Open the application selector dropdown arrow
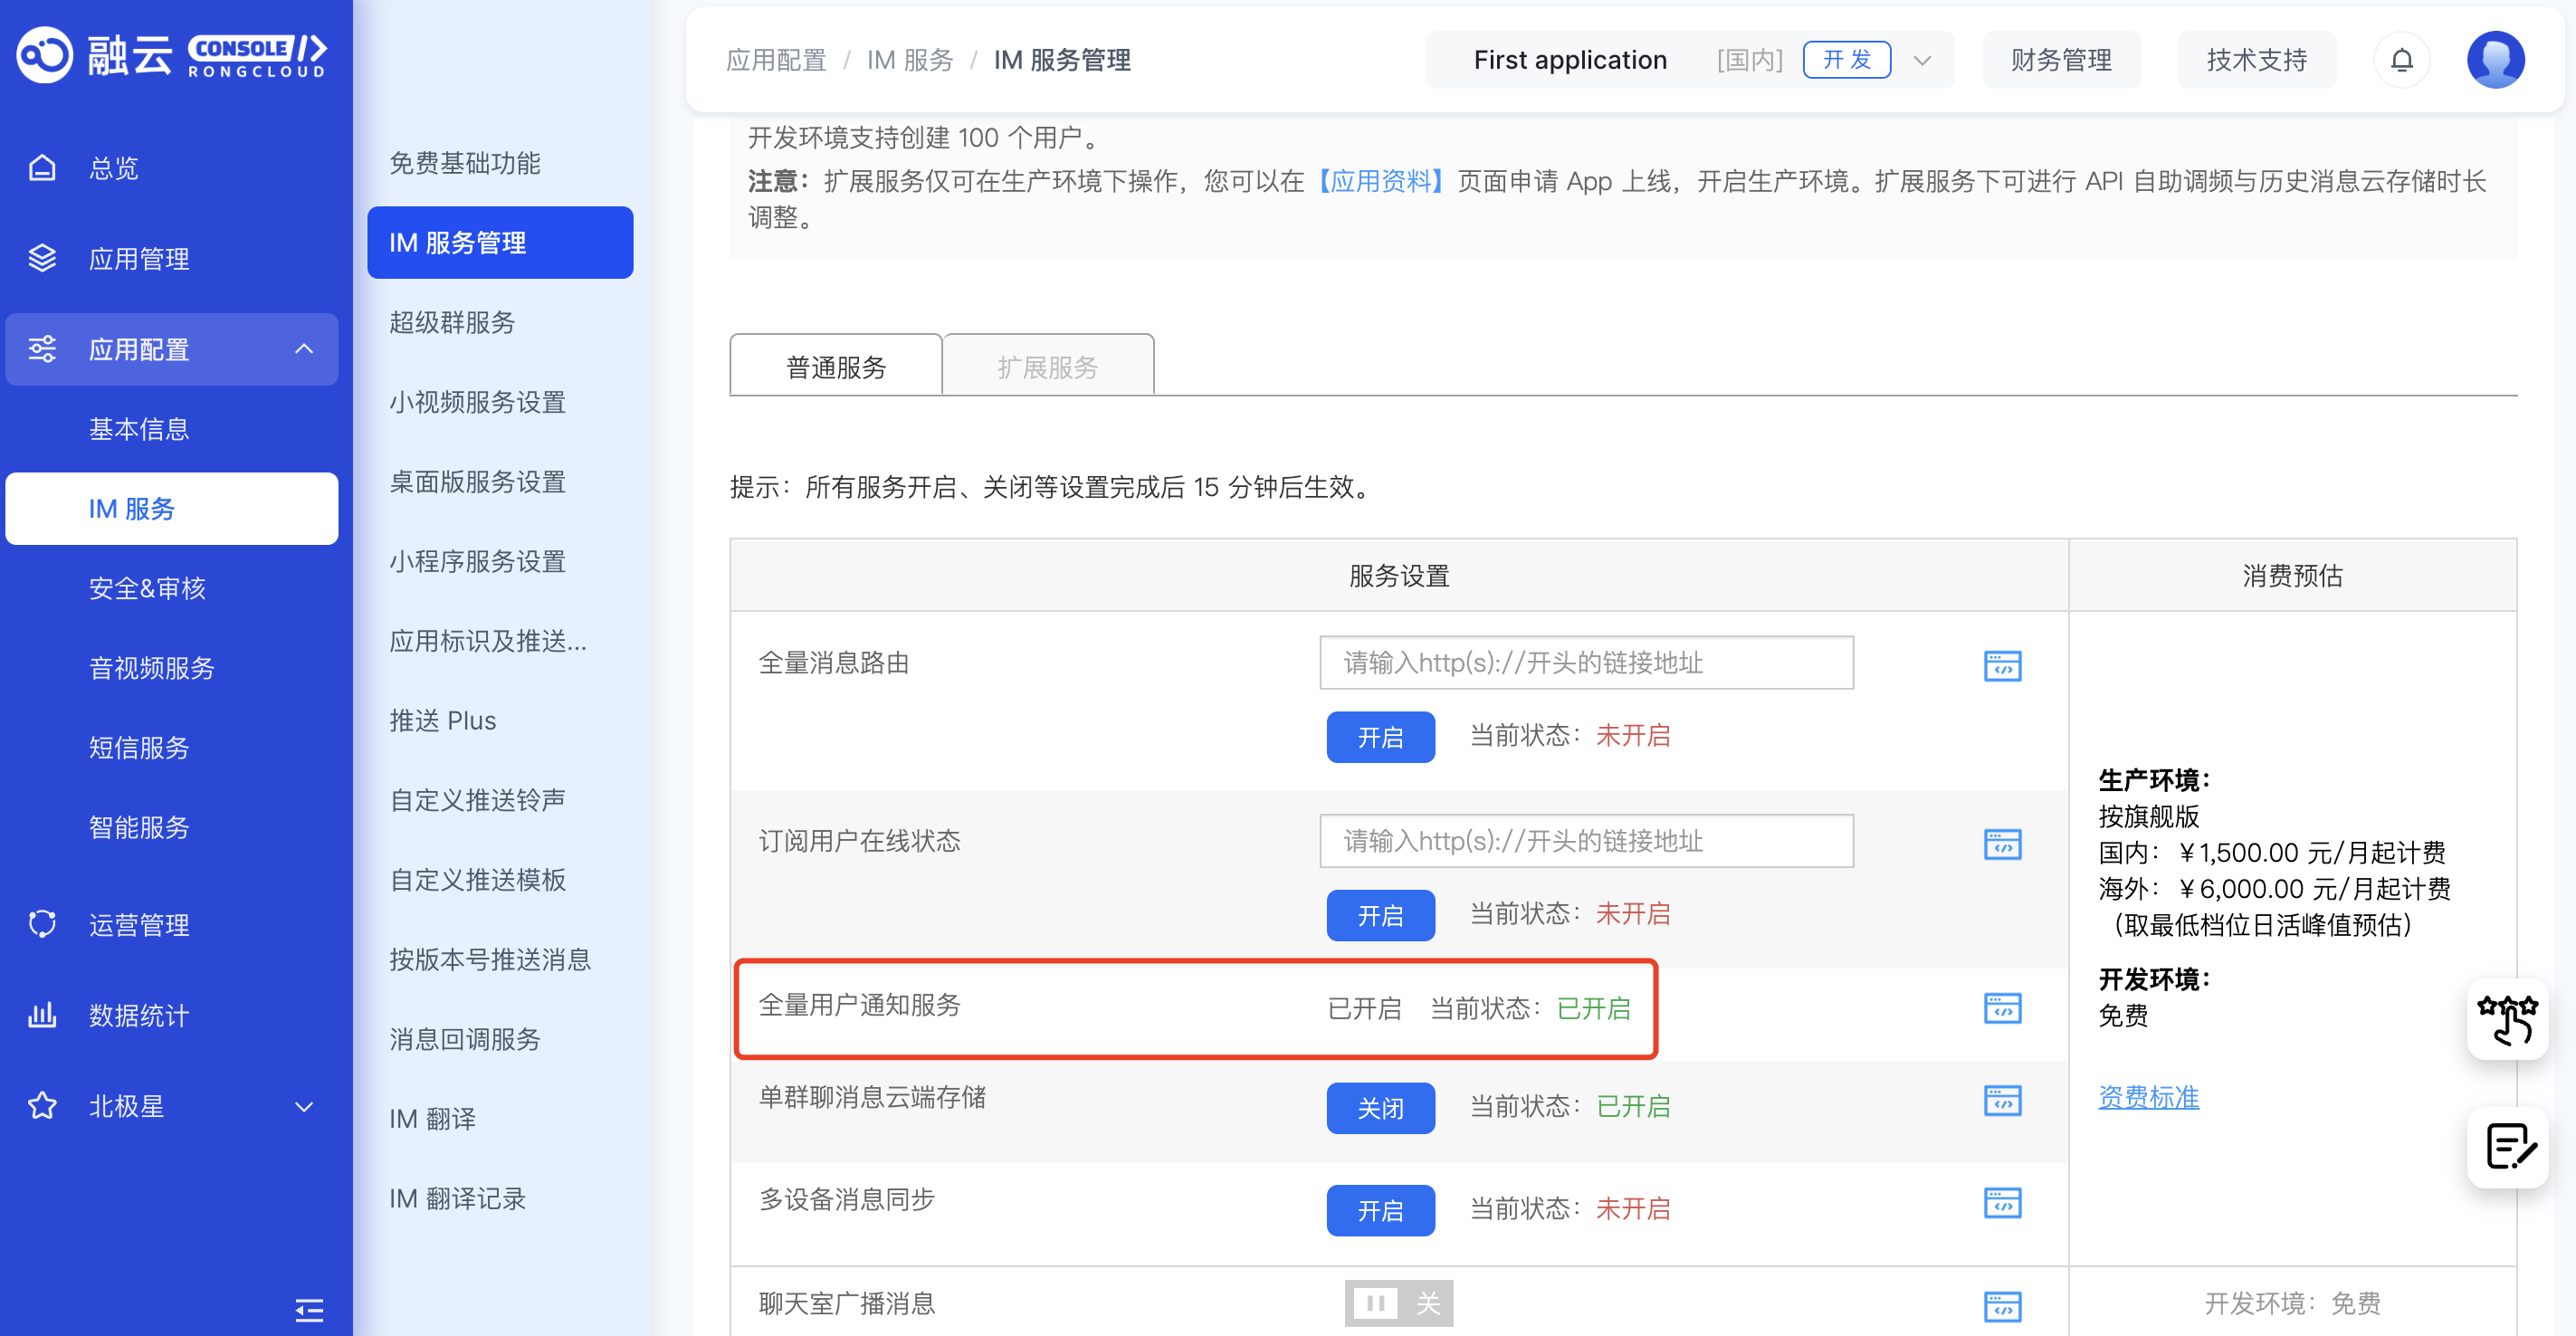 1921,60
